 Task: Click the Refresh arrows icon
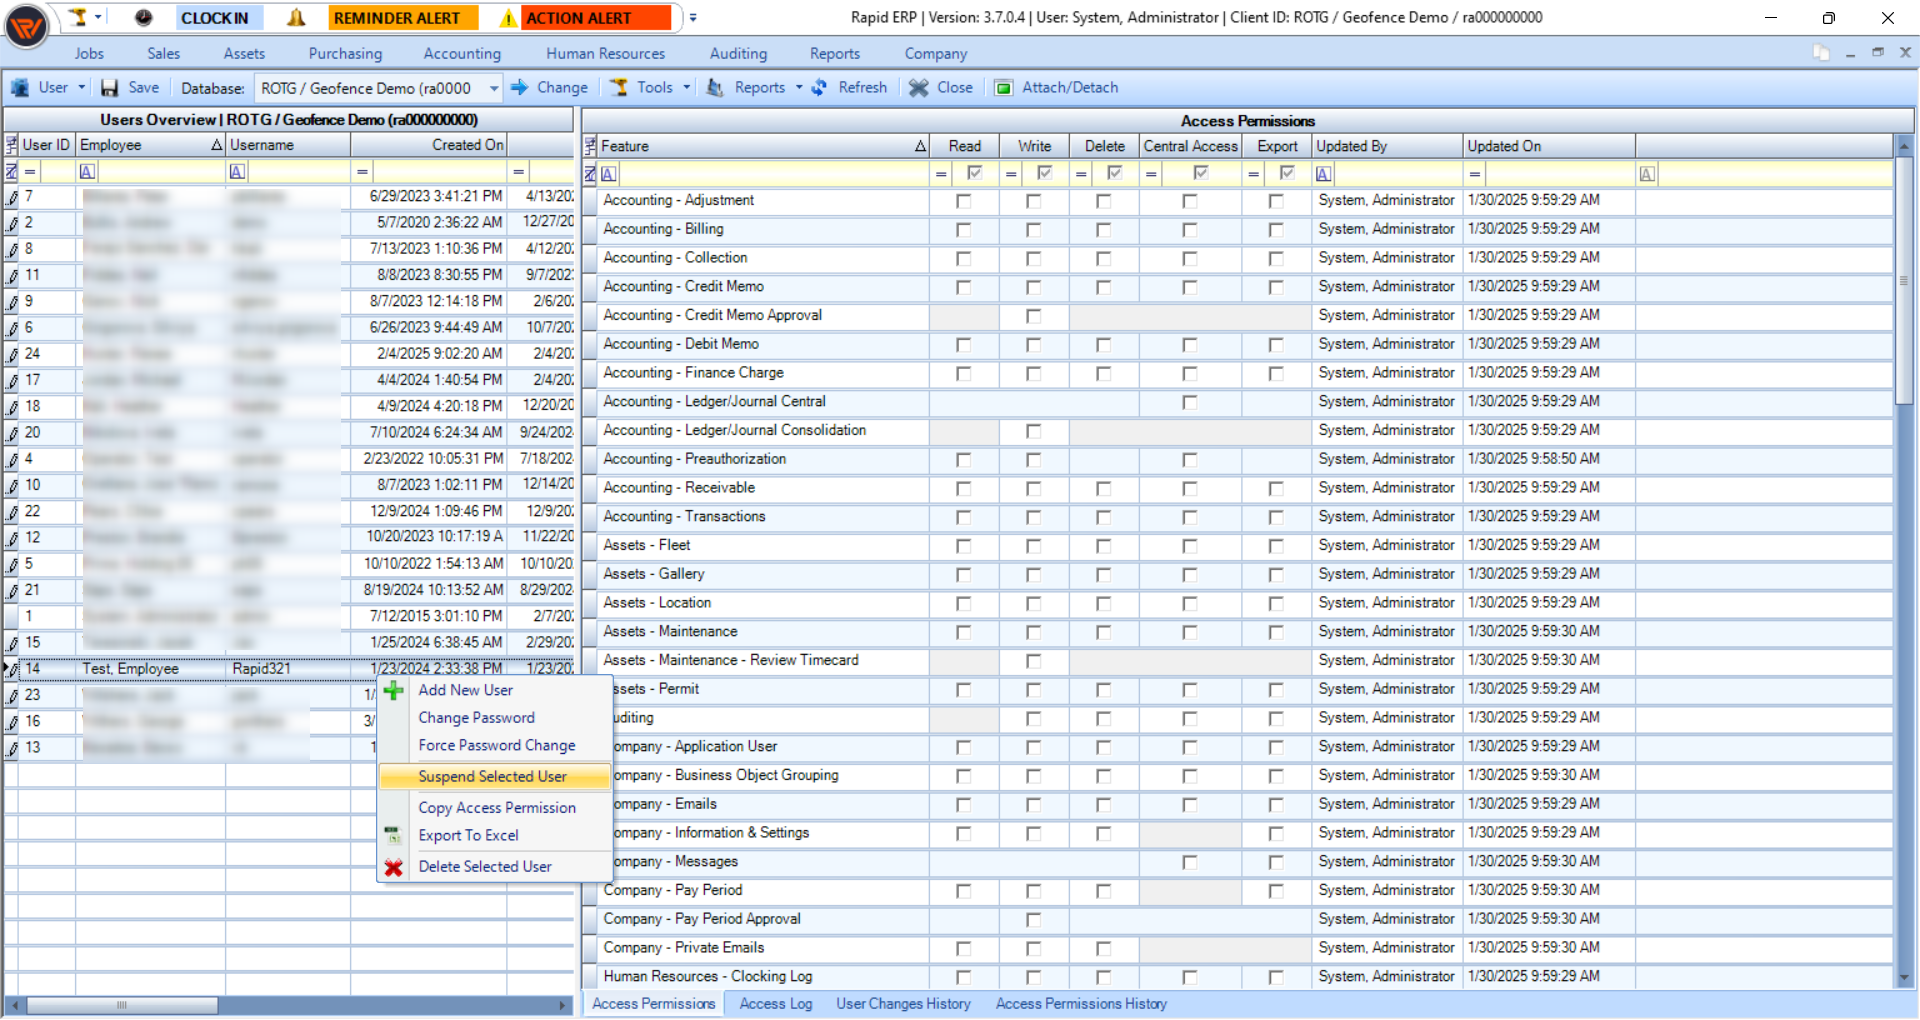[x=819, y=88]
